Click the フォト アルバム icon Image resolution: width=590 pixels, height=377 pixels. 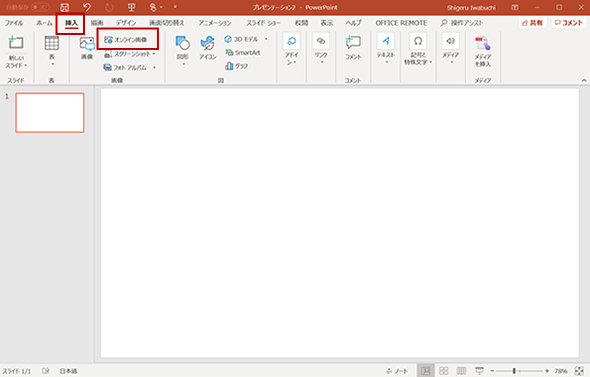point(108,67)
